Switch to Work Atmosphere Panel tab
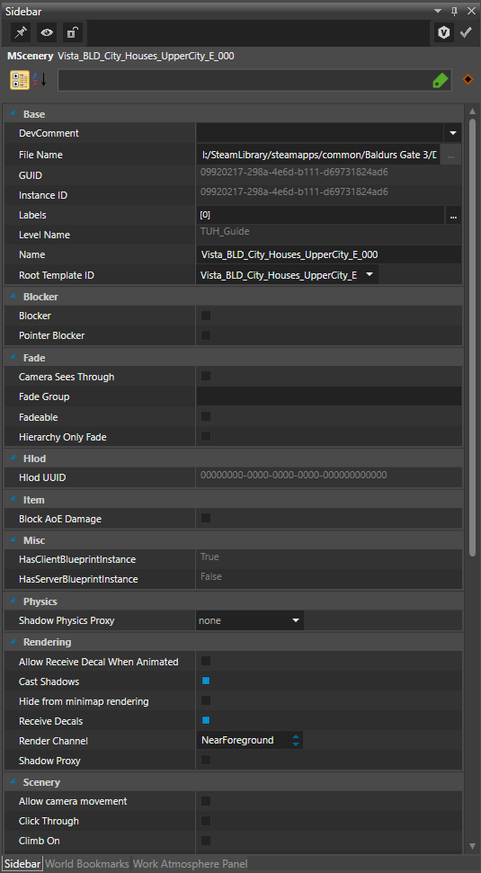Screen dimensions: 481x873 pos(190,864)
